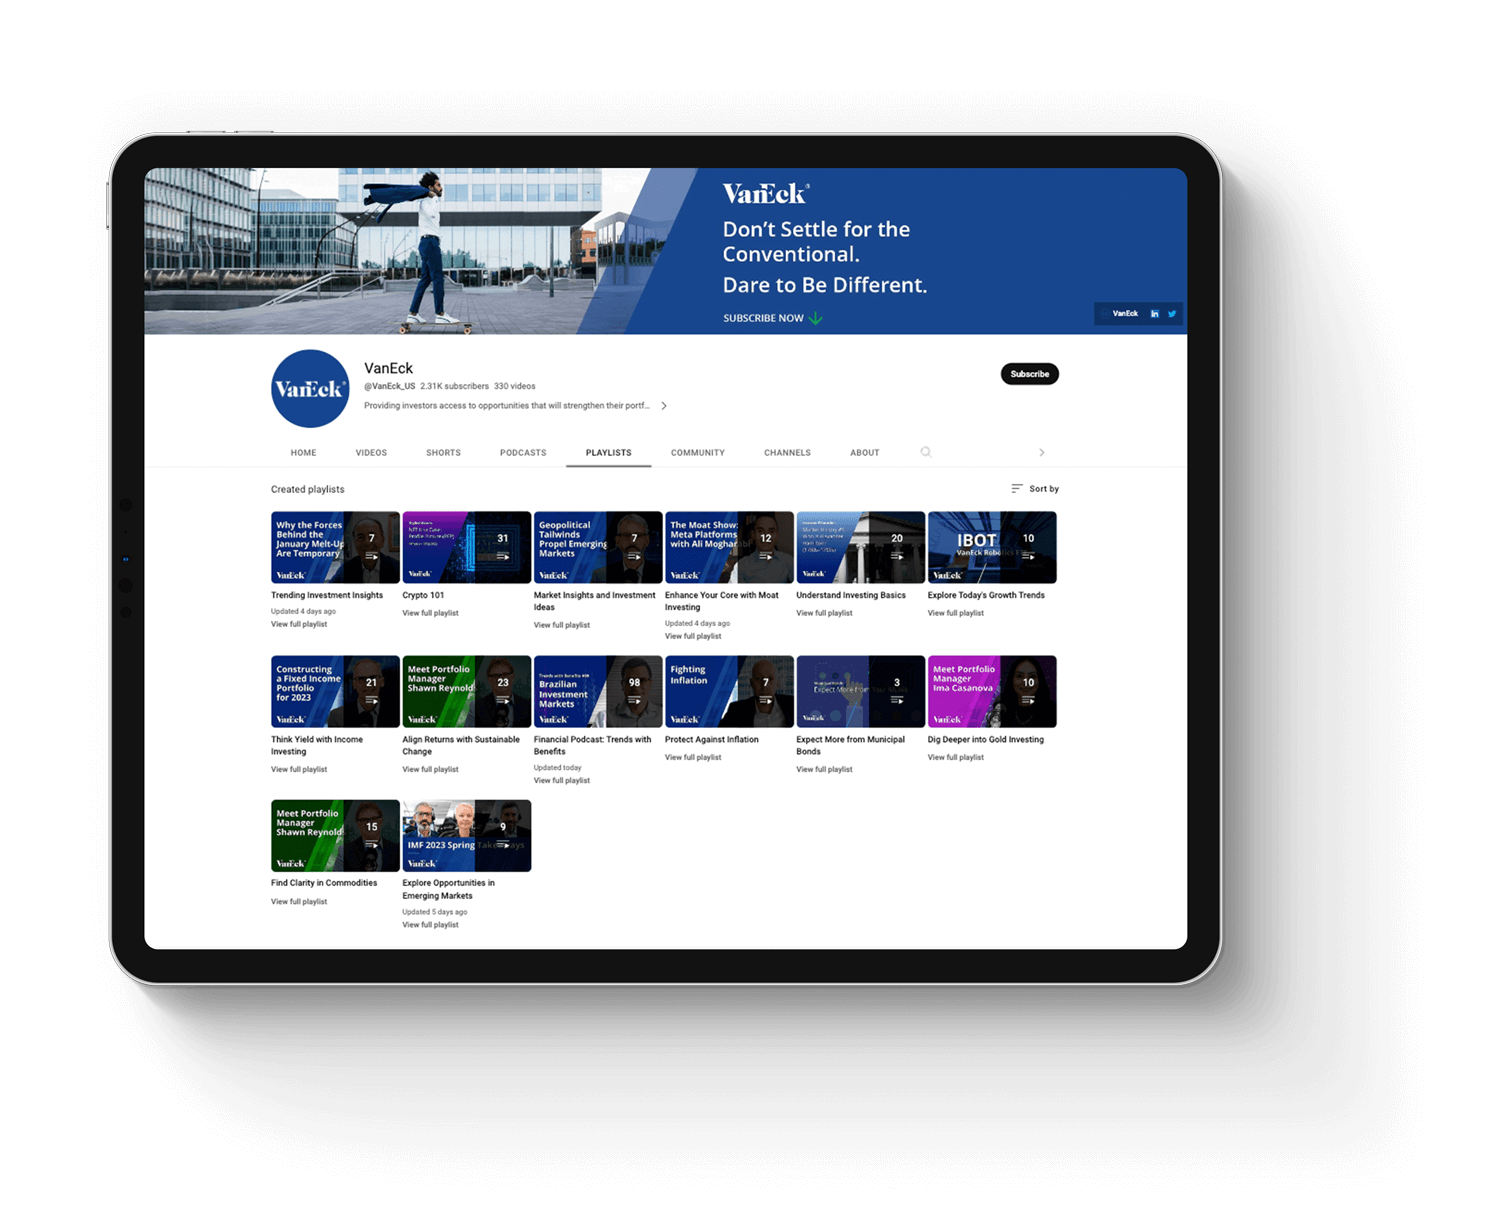Select the Playlists tab
This screenshot has width=1500, height=1205.
608,453
